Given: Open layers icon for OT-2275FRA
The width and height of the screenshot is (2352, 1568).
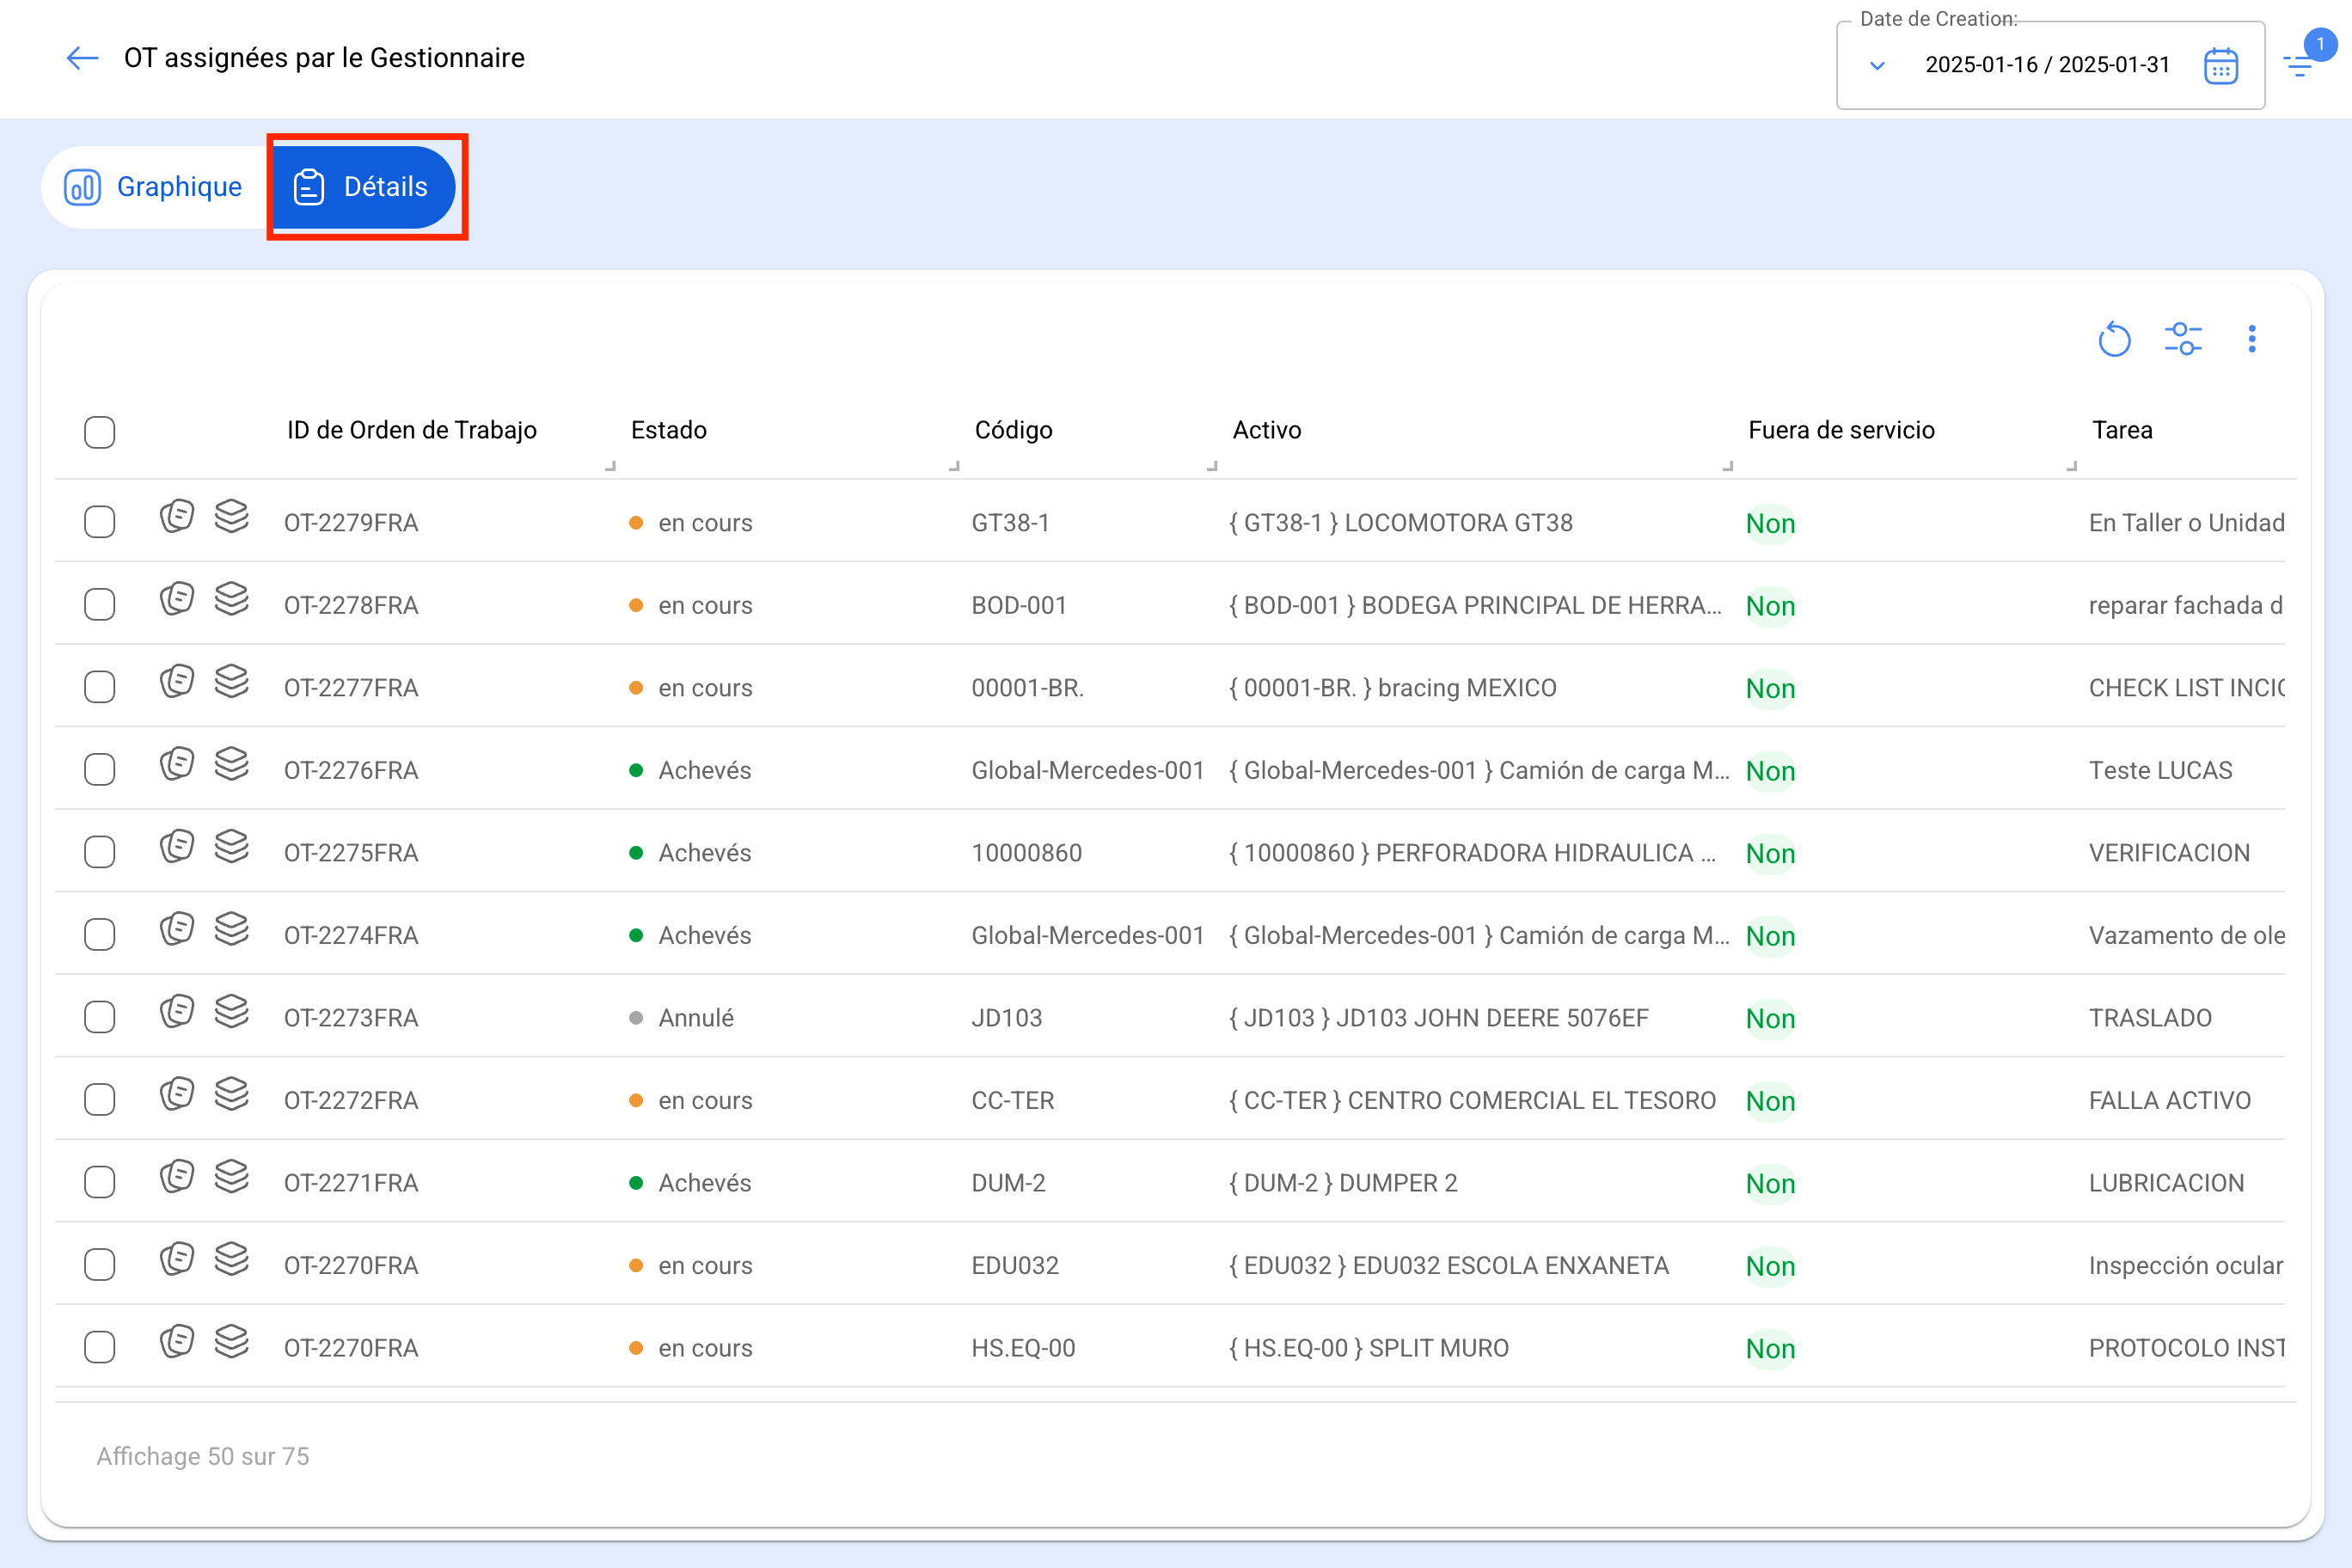Looking at the screenshot, I should point(232,846).
